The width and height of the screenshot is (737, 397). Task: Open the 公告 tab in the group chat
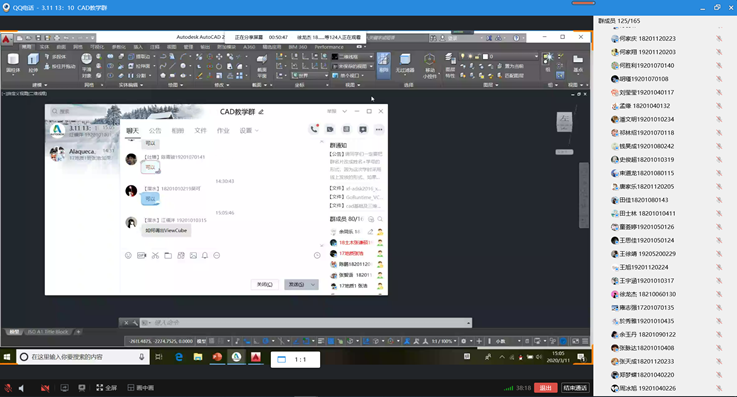pos(155,131)
